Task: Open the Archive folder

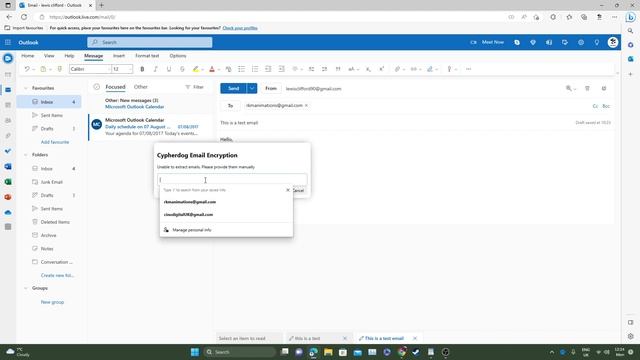Action: pos(48,236)
